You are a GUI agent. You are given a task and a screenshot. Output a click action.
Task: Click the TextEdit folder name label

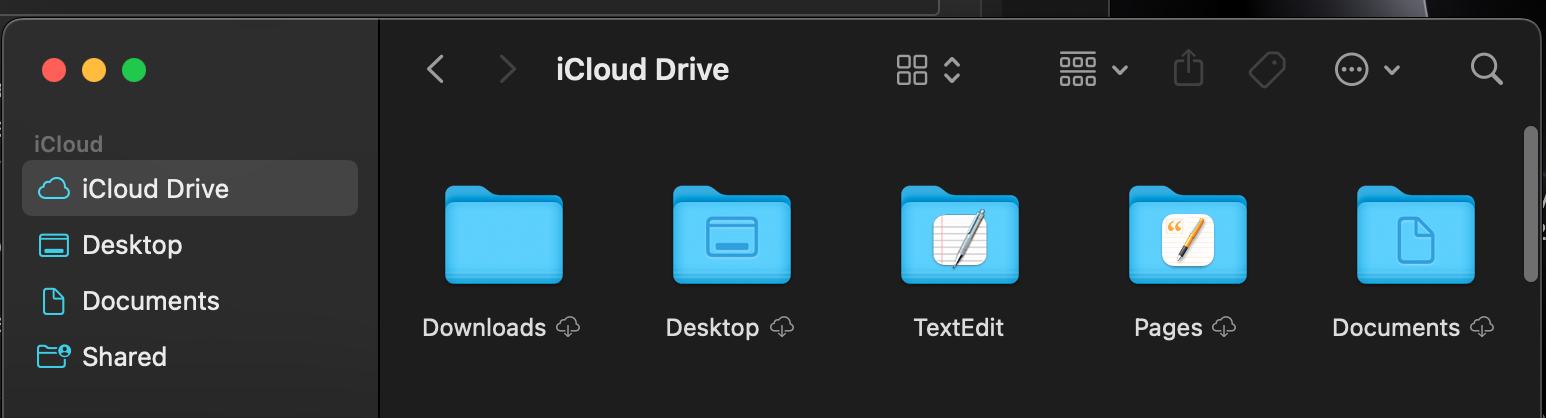tap(959, 328)
